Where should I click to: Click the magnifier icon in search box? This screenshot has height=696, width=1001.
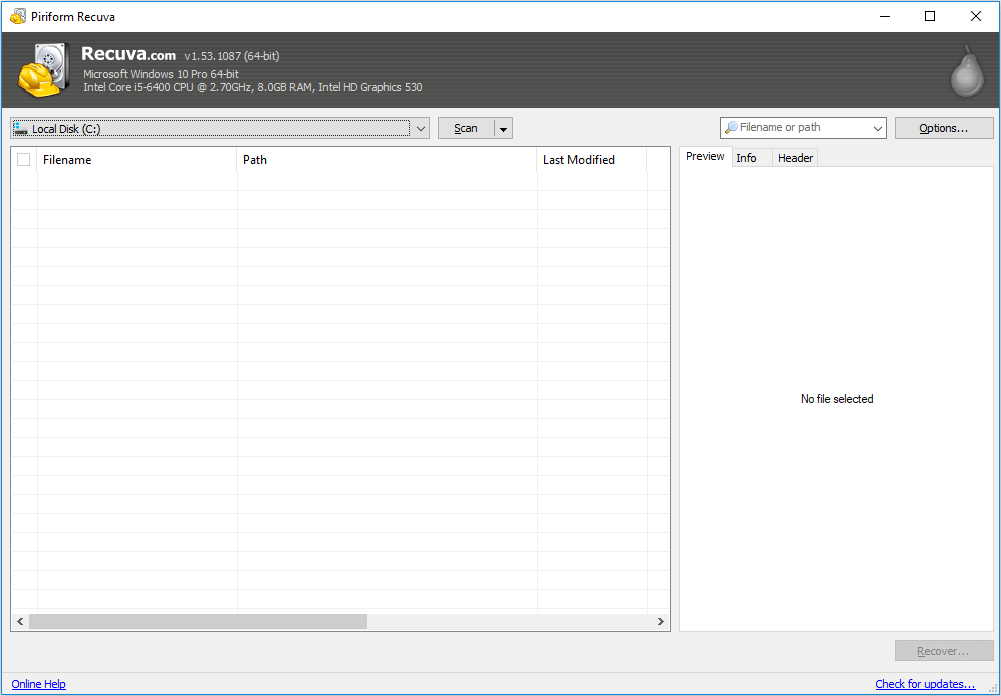[x=732, y=127]
